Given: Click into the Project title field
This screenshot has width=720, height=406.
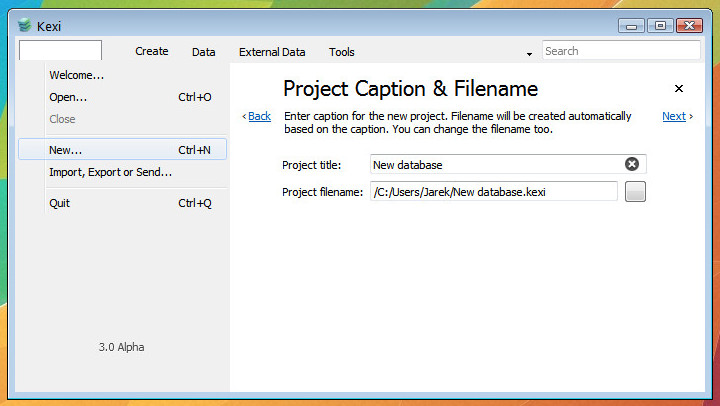Looking at the screenshot, I should coord(495,164).
